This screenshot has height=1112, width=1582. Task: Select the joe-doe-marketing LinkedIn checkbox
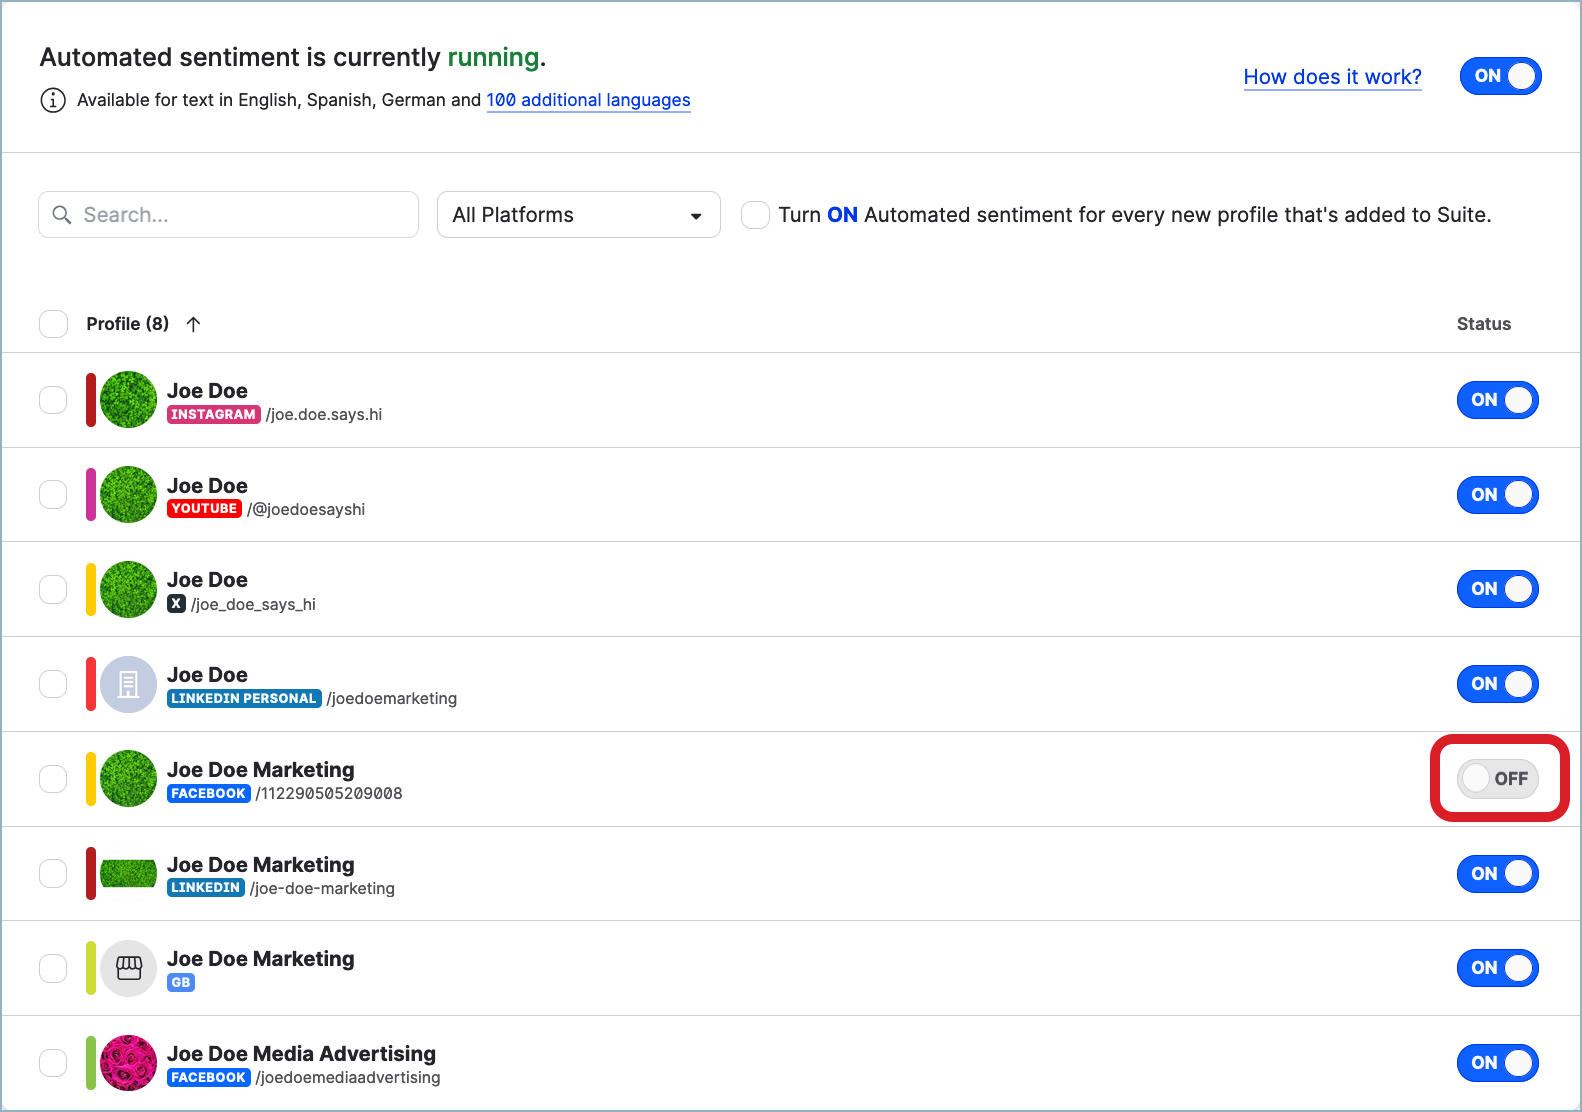click(x=53, y=874)
